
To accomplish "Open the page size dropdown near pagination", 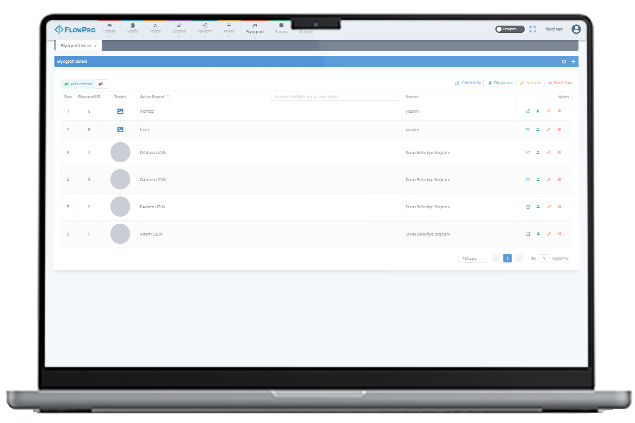I will [x=471, y=258].
